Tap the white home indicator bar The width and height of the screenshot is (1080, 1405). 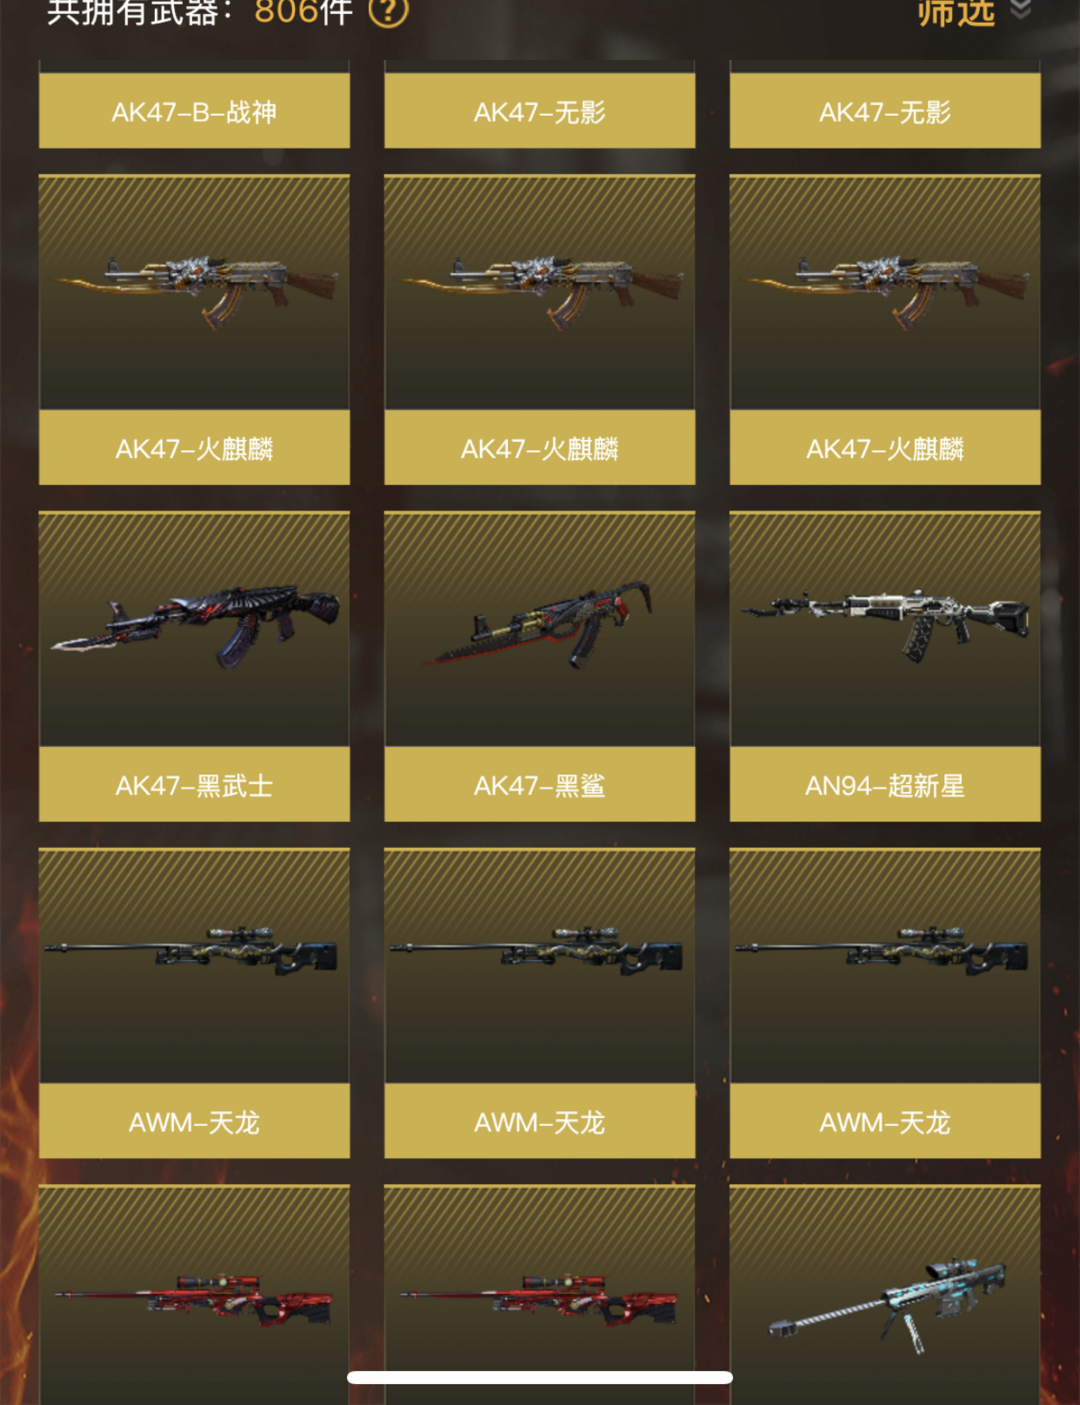click(540, 1377)
